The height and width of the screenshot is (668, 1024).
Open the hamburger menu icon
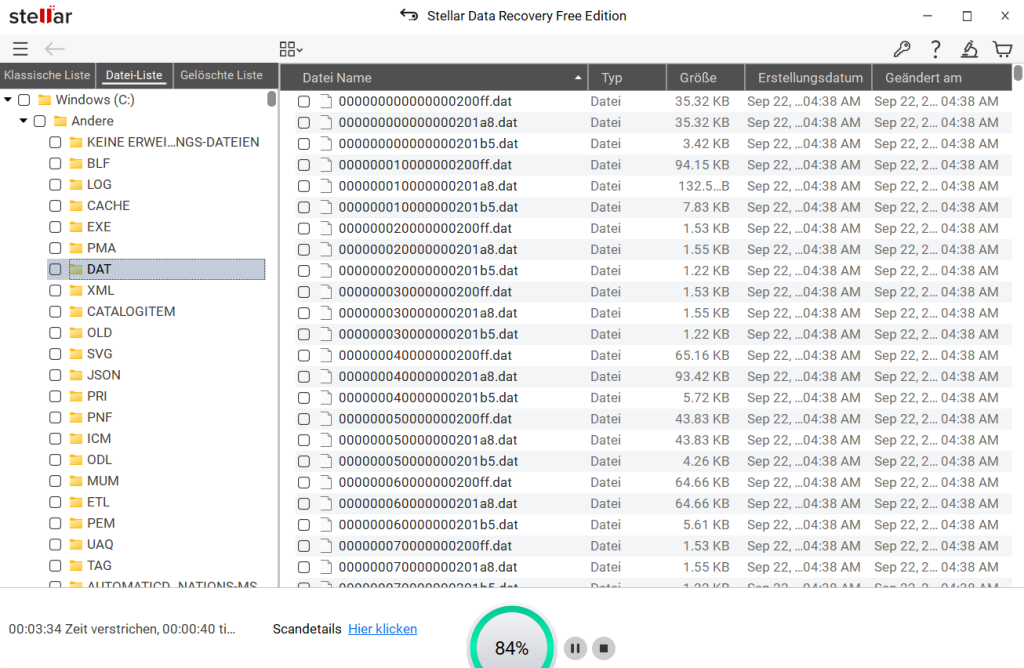point(20,49)
